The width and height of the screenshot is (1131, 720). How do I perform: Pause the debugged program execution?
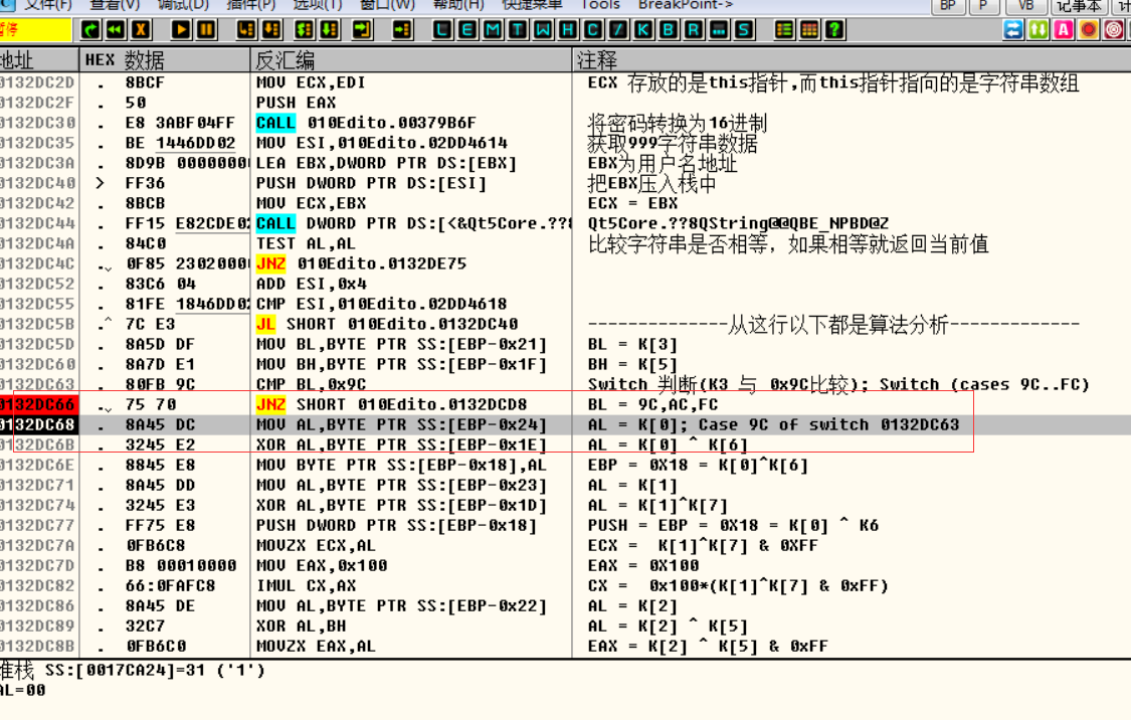point(207,31)
